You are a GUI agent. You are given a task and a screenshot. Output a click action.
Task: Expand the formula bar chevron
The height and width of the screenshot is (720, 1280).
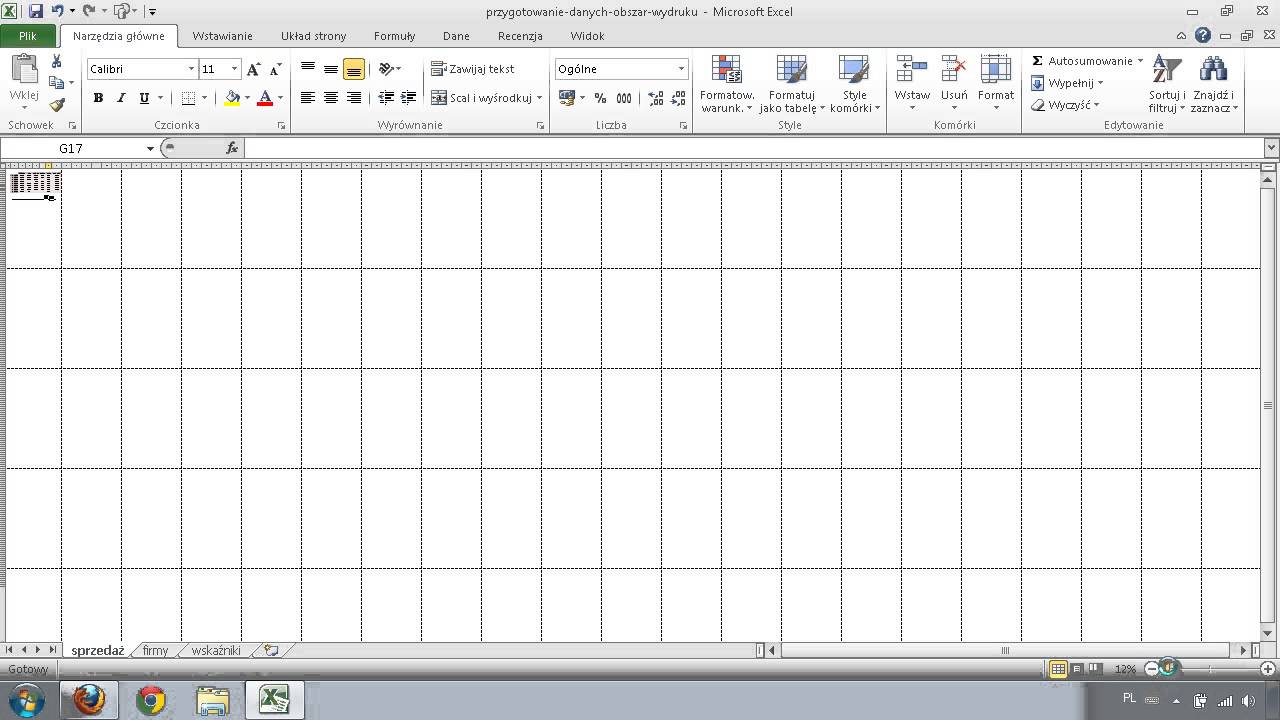tap(1271, 148)
